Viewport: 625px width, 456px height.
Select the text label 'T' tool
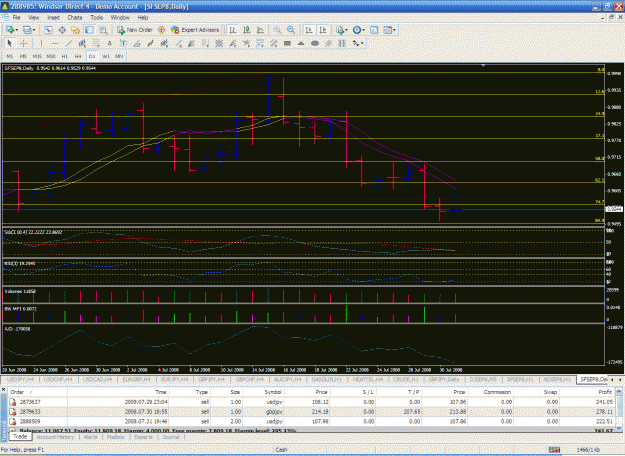(123, 43)
